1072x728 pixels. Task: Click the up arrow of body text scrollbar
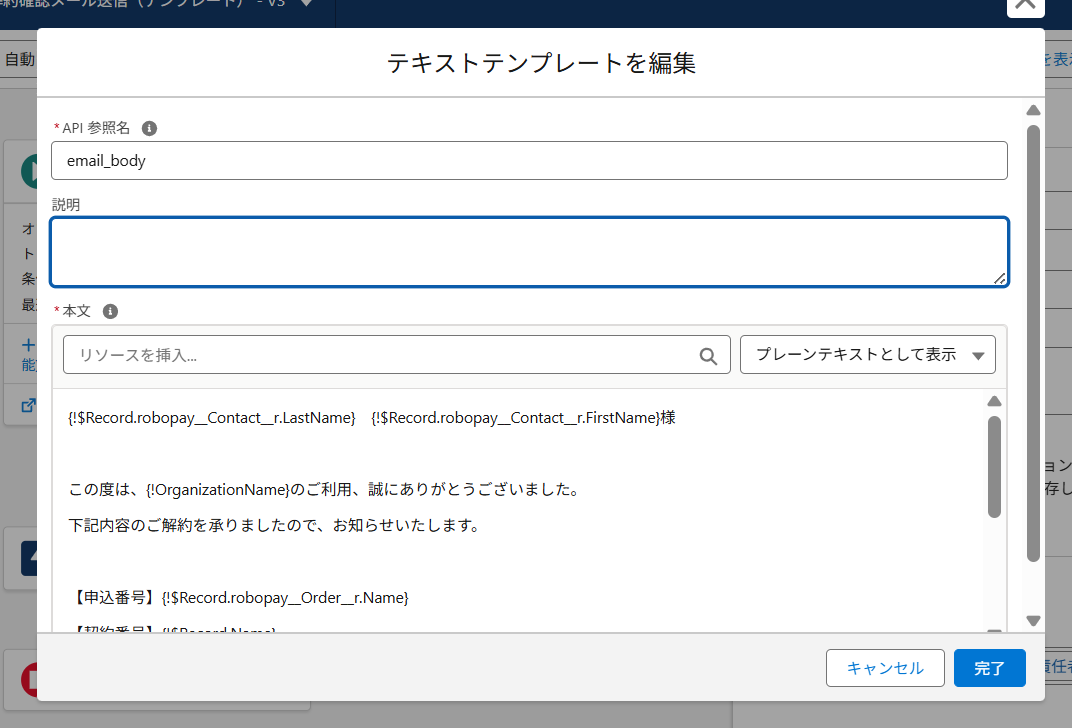(994, 402)
